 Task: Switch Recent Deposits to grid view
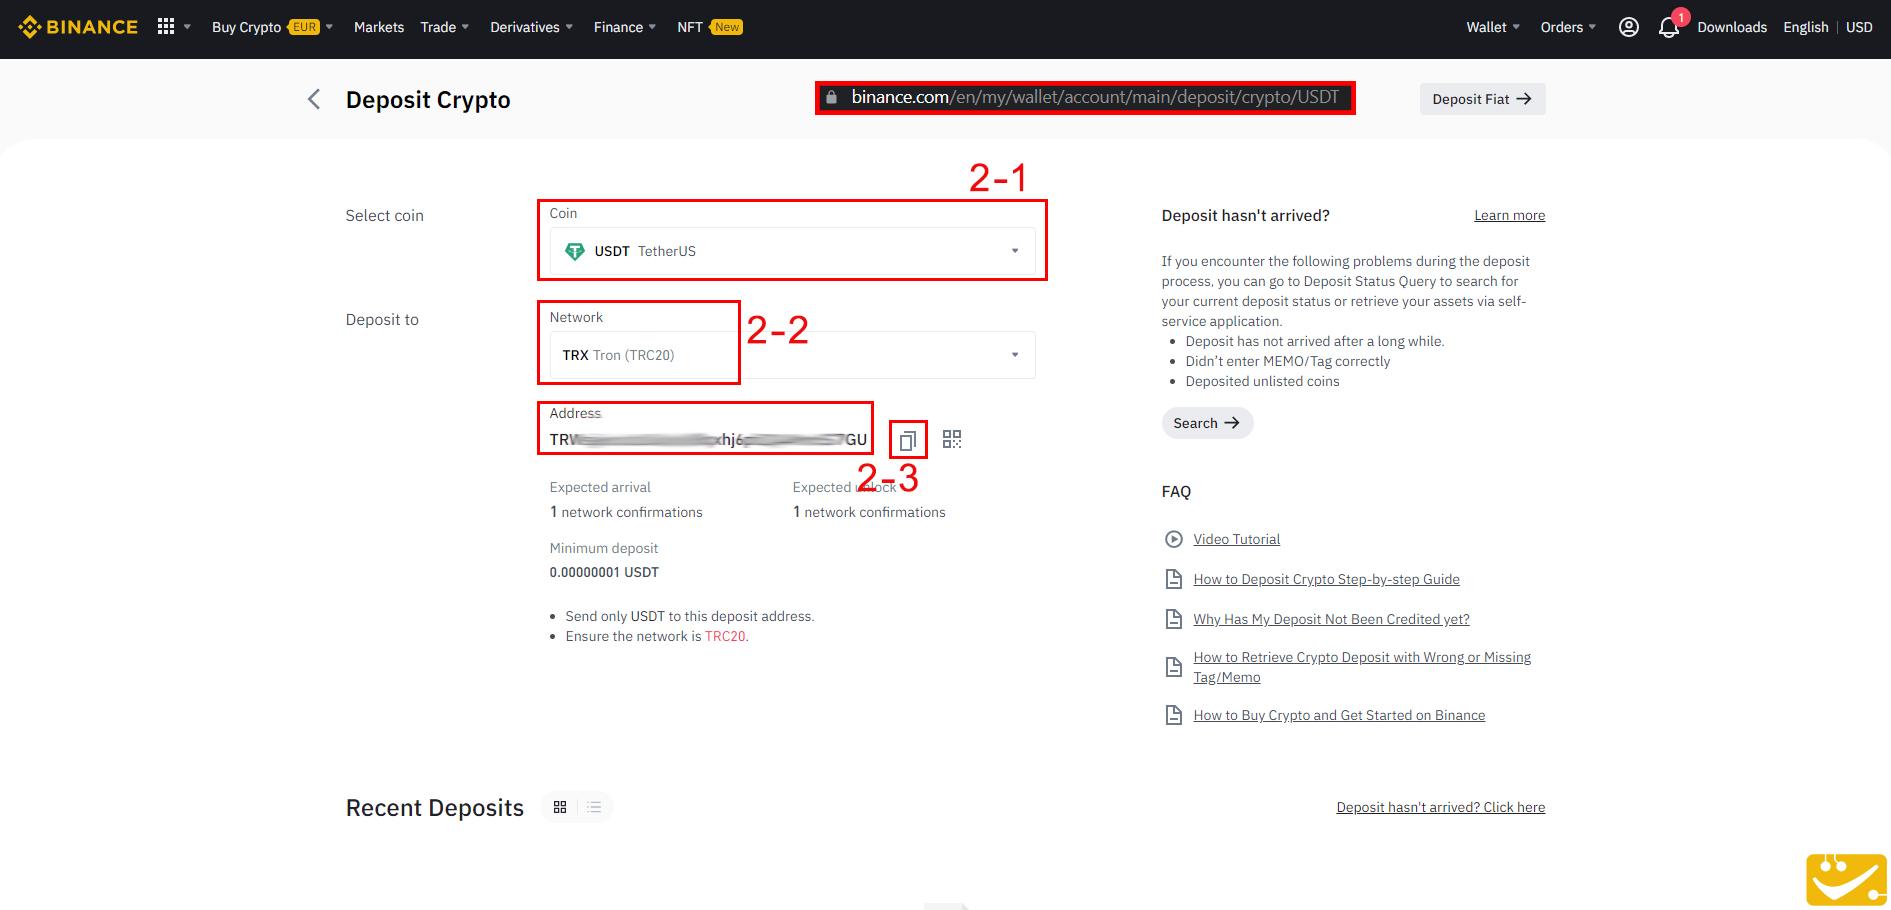(x=560, y=807)
